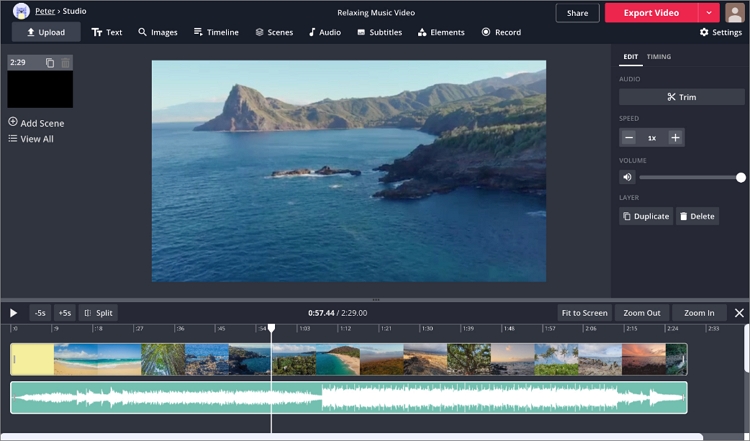Open the Images search tool
This screenshot has width=750, height=441.
click(x=158, y=32)
